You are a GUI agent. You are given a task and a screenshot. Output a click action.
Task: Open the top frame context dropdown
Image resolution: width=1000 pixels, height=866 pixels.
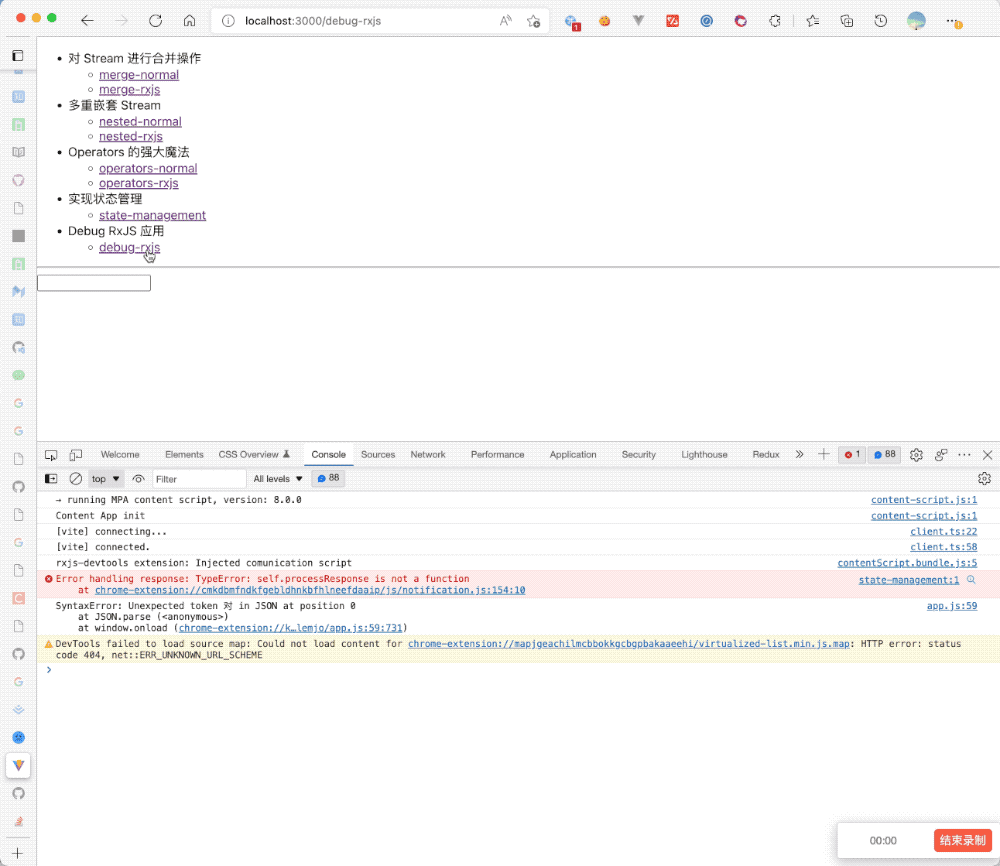pos(104,478)
